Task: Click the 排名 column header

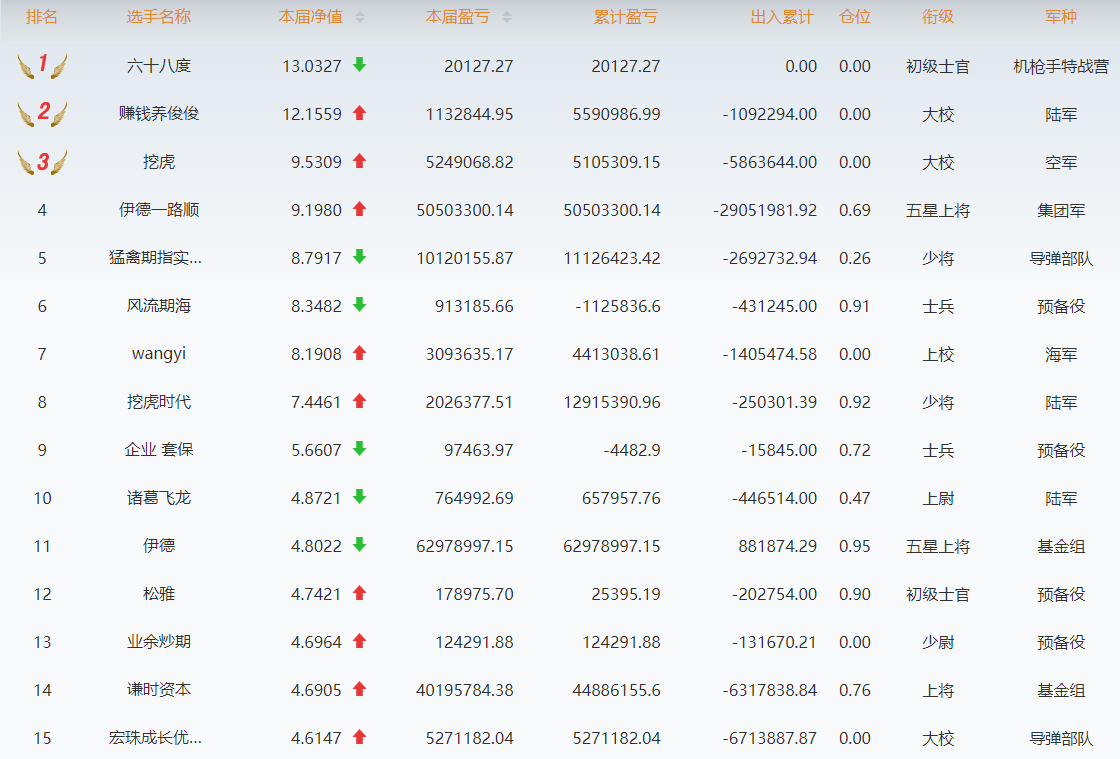Action: 41,17
